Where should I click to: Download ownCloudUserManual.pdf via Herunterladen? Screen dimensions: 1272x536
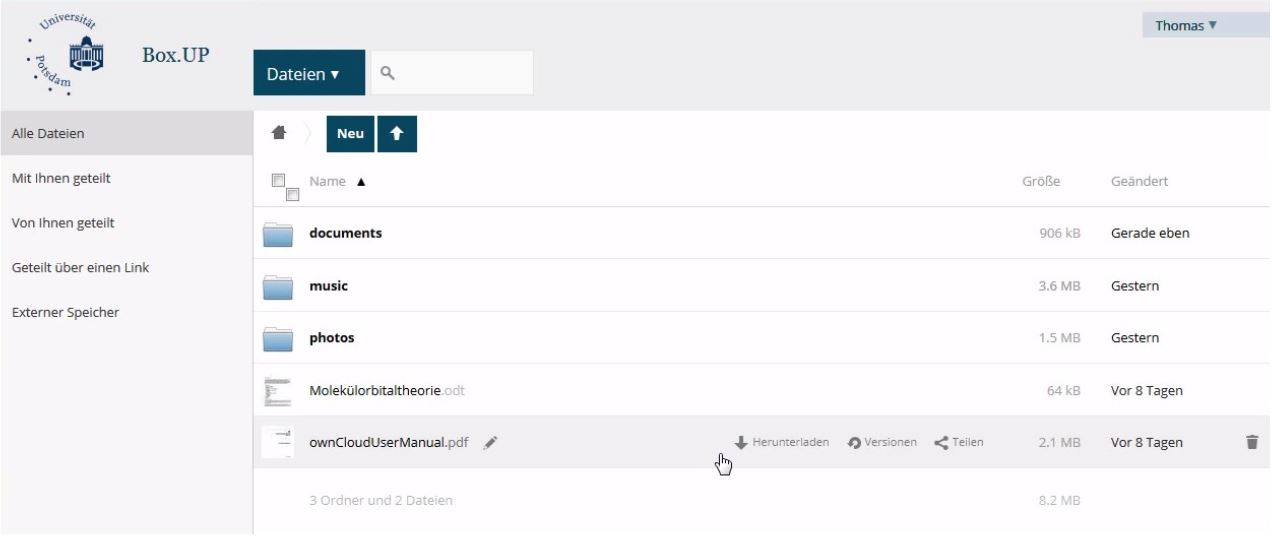[x=781, y=442]
